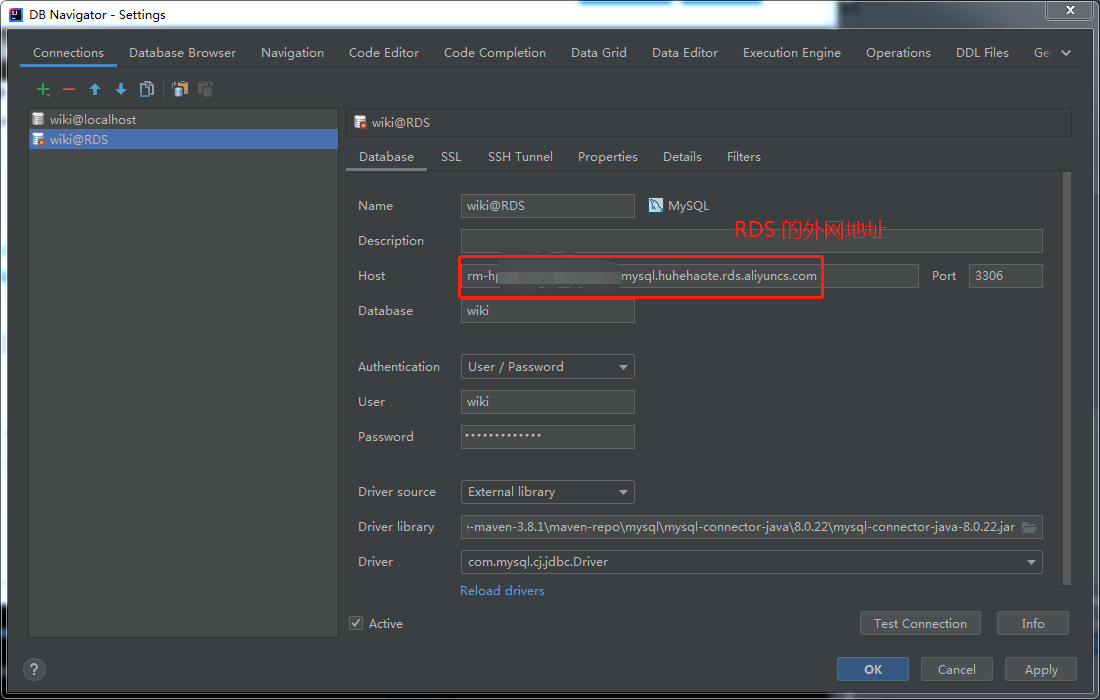Select the Connections tab

pos(68,53)
